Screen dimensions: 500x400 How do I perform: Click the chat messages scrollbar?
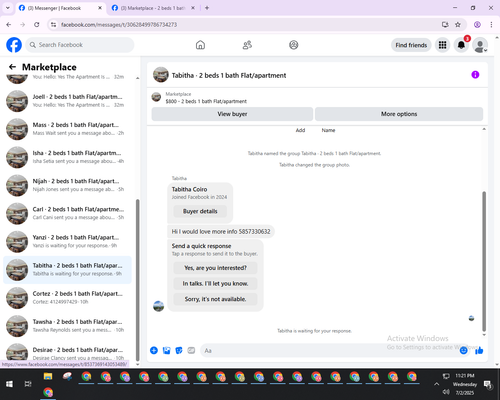484,261
